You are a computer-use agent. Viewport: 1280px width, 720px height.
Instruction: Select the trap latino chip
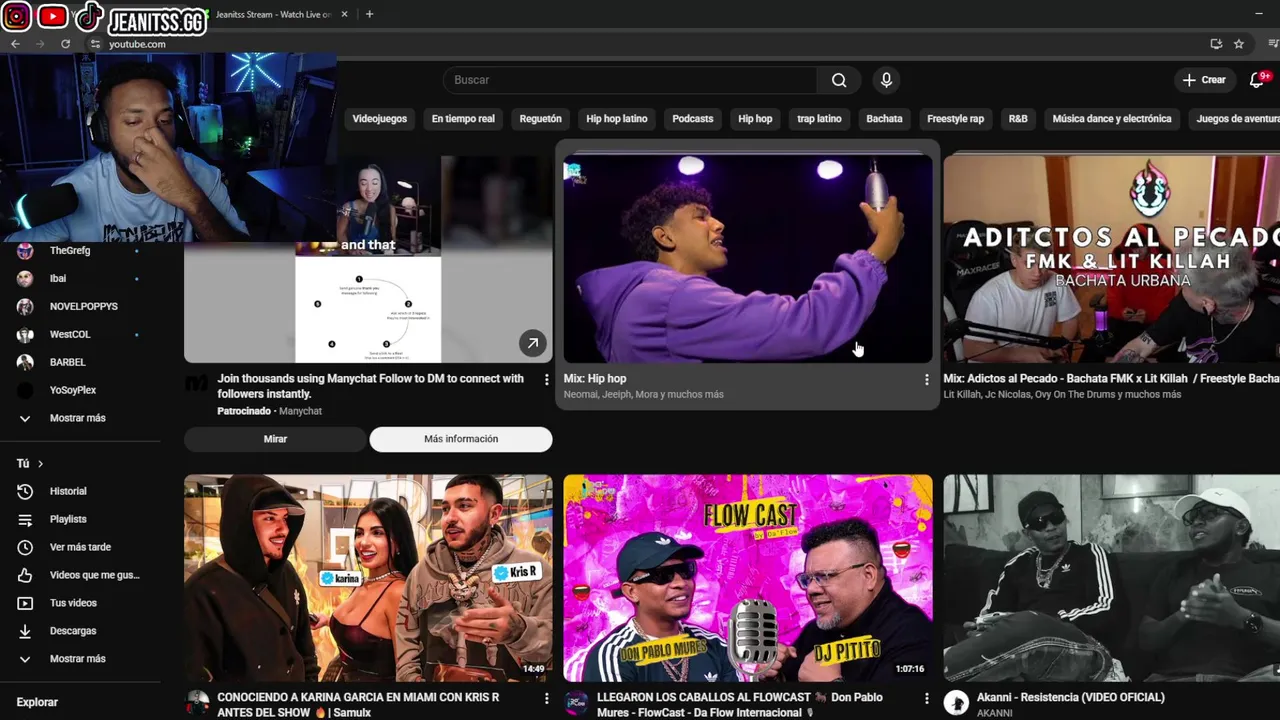pos(819,119)
